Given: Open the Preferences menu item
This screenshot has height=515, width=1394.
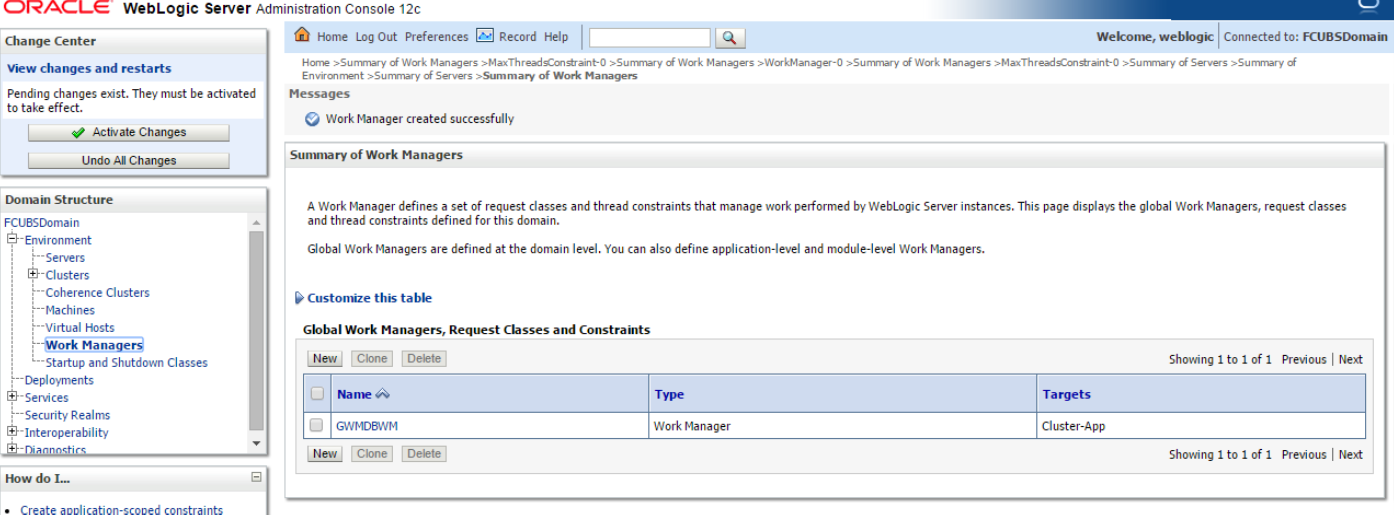Looking at the screenshot, I should (x=436, y=37).
